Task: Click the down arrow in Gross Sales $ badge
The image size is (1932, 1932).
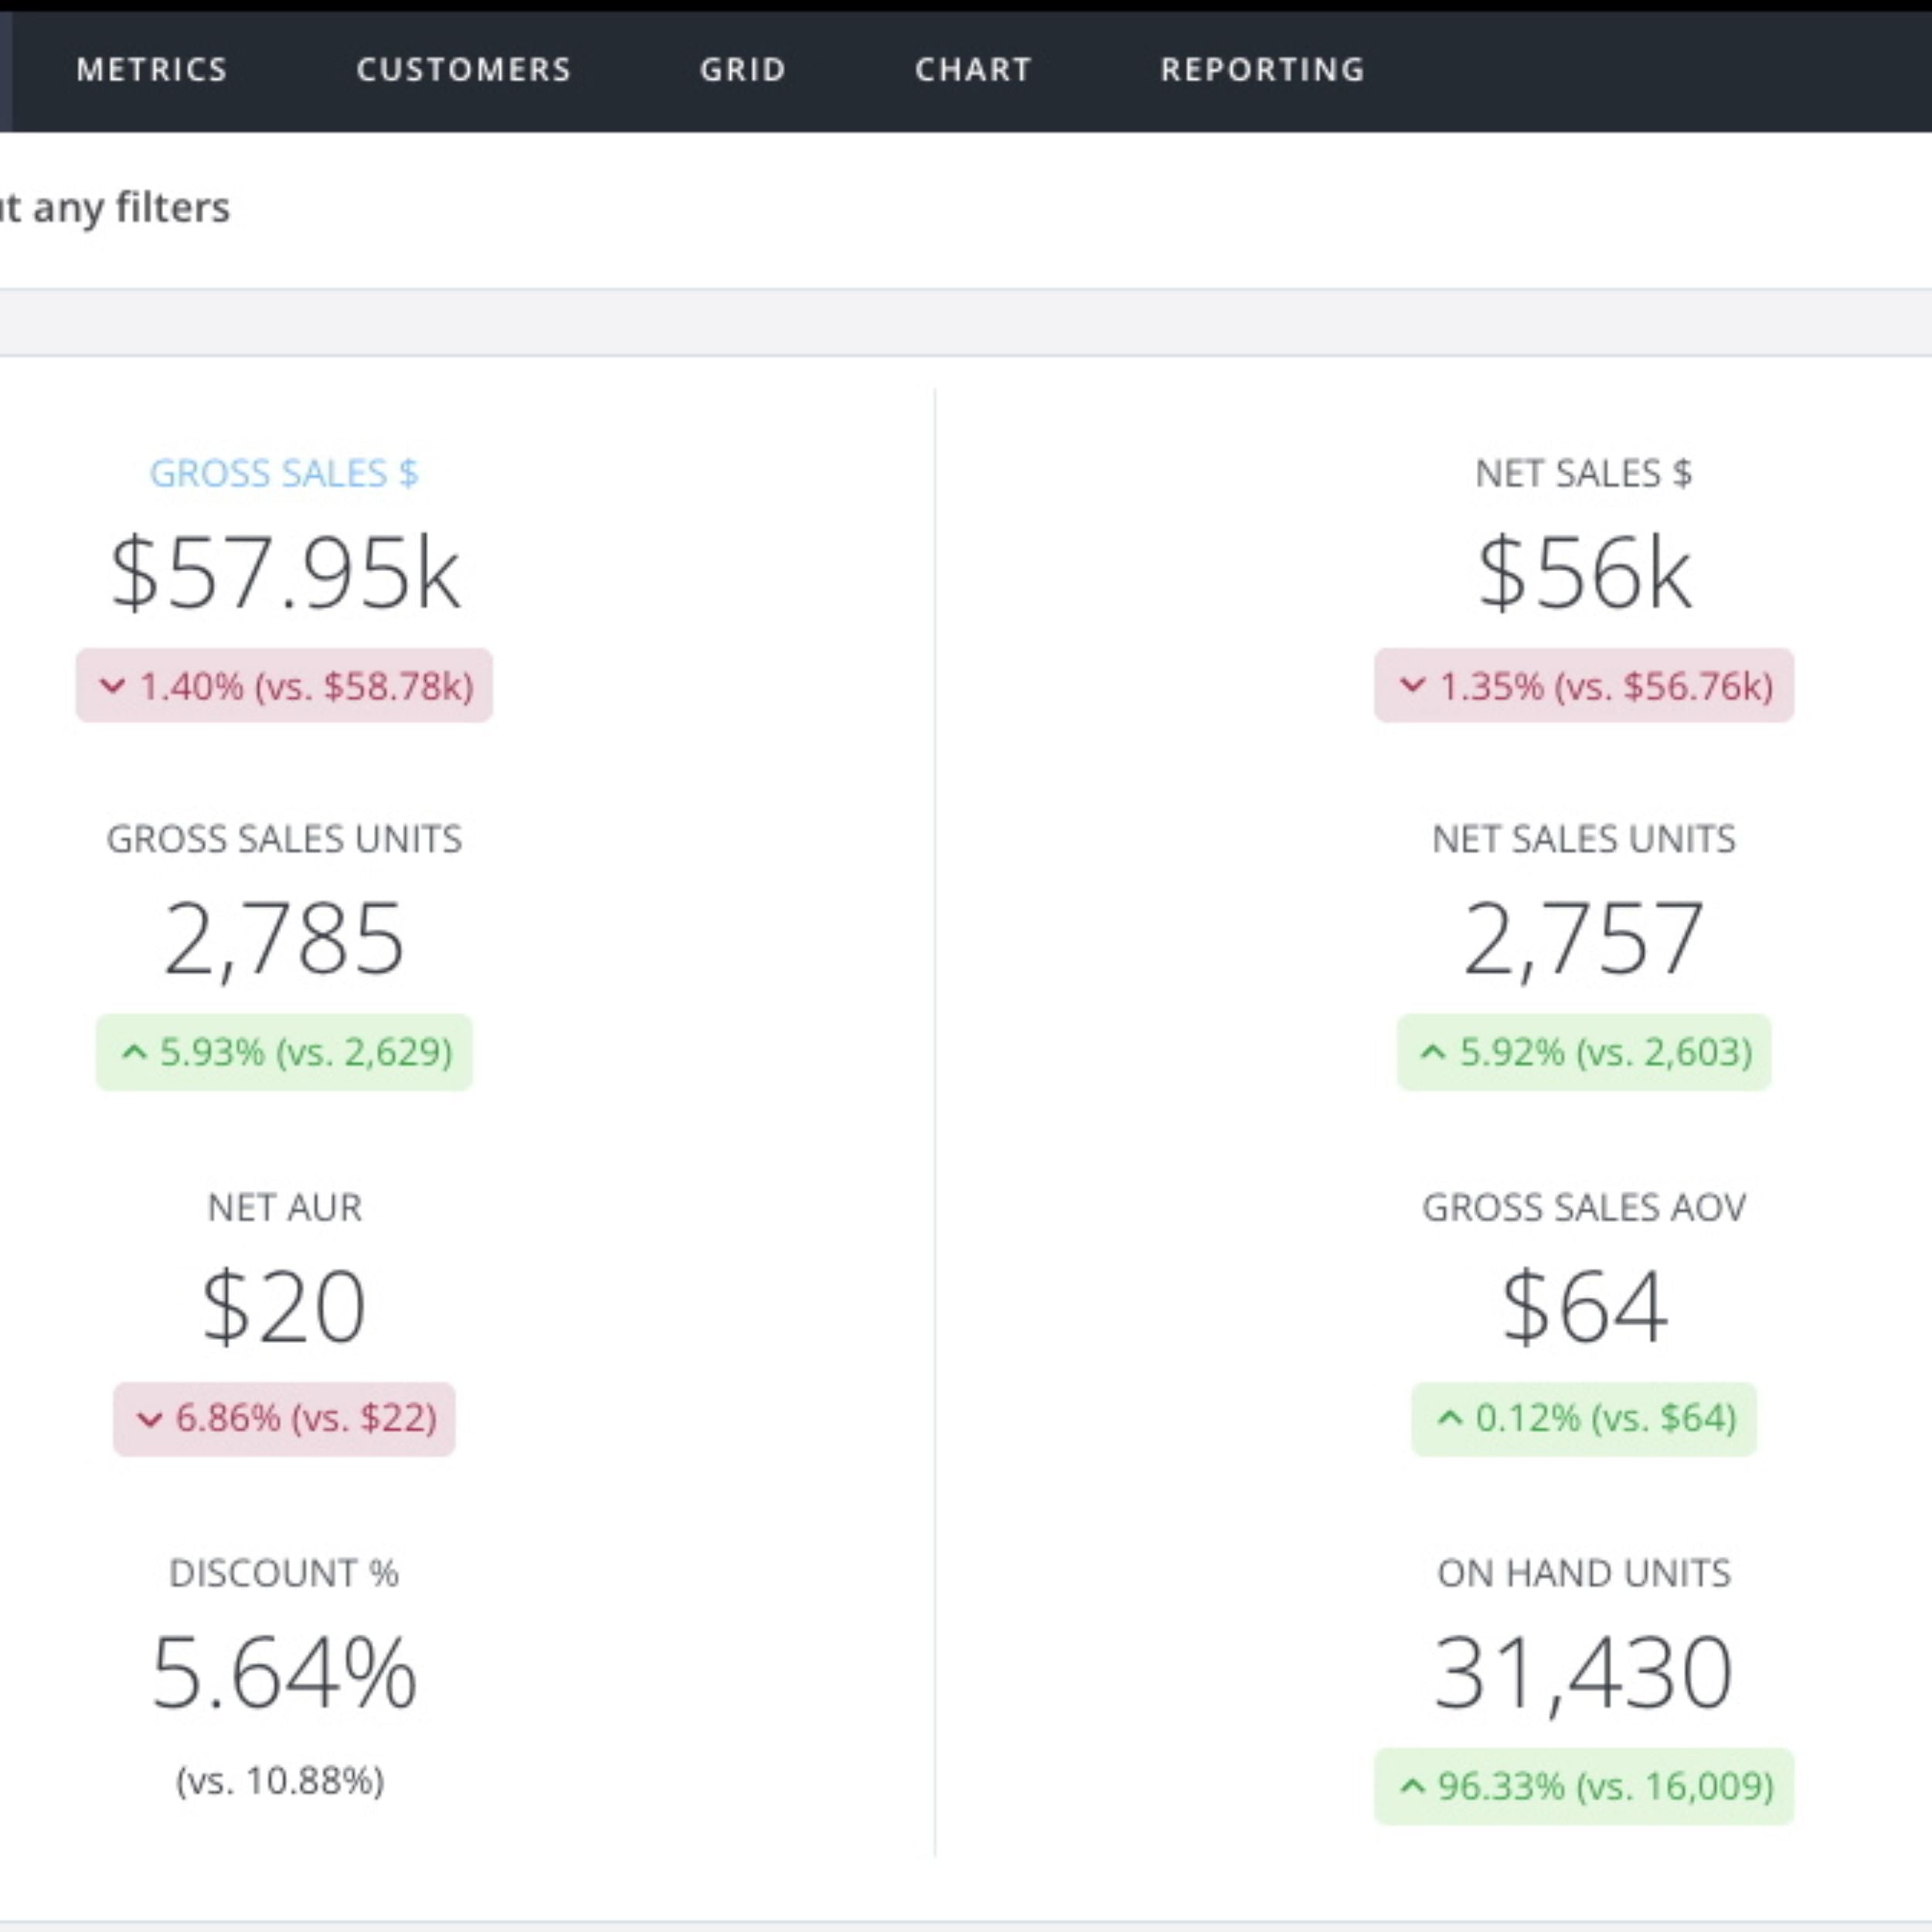Action: pos(112,686)
